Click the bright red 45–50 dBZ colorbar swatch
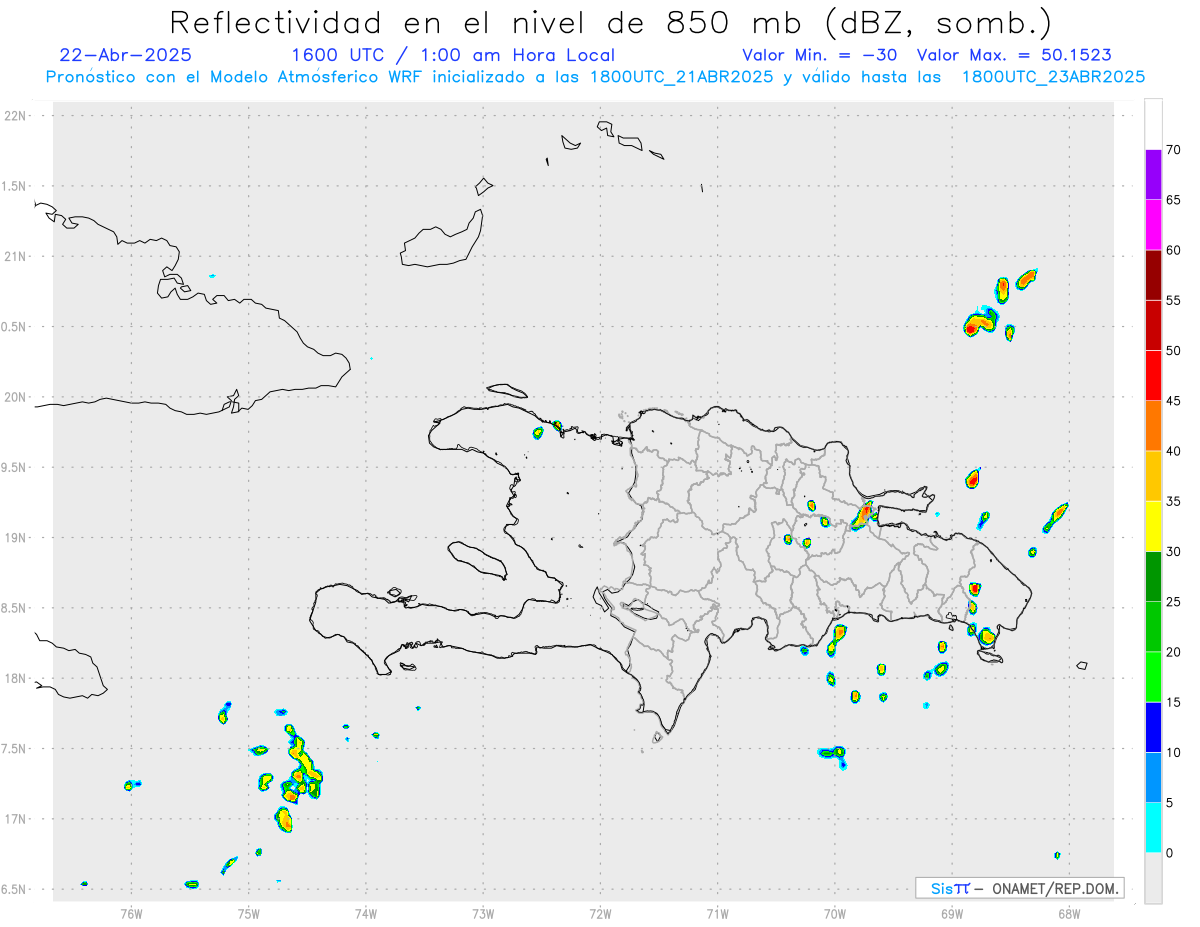The width and height of the screenshot is (1200, 927). point(1153,376)
